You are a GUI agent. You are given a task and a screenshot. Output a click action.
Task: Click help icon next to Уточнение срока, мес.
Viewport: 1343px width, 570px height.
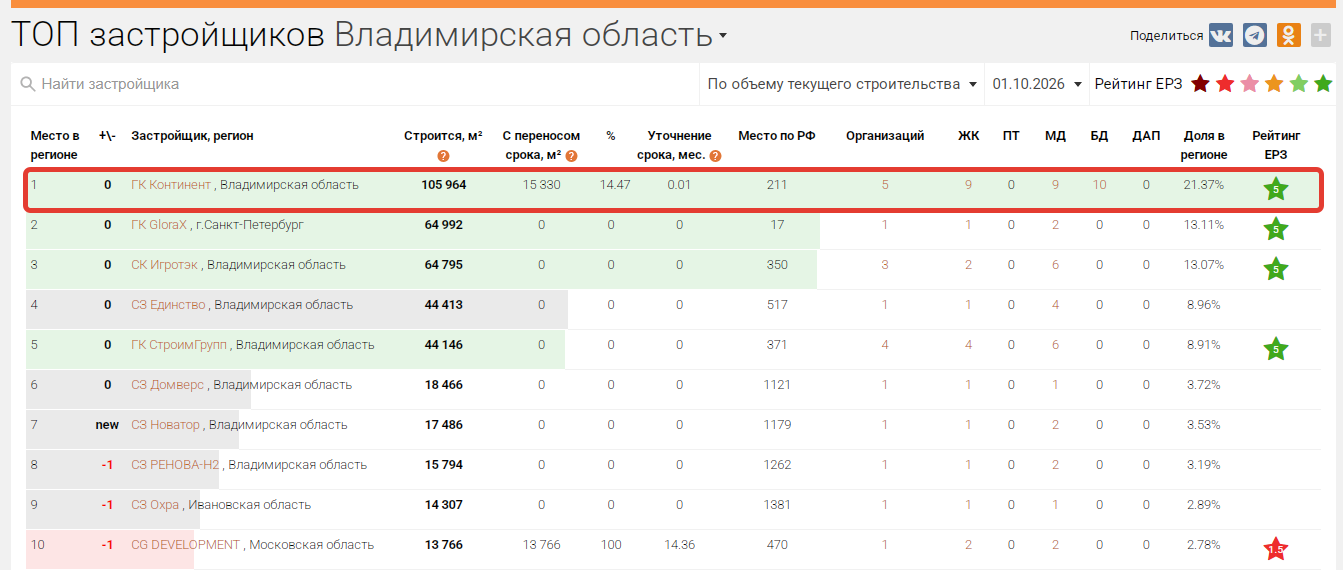tap(715, 156)
